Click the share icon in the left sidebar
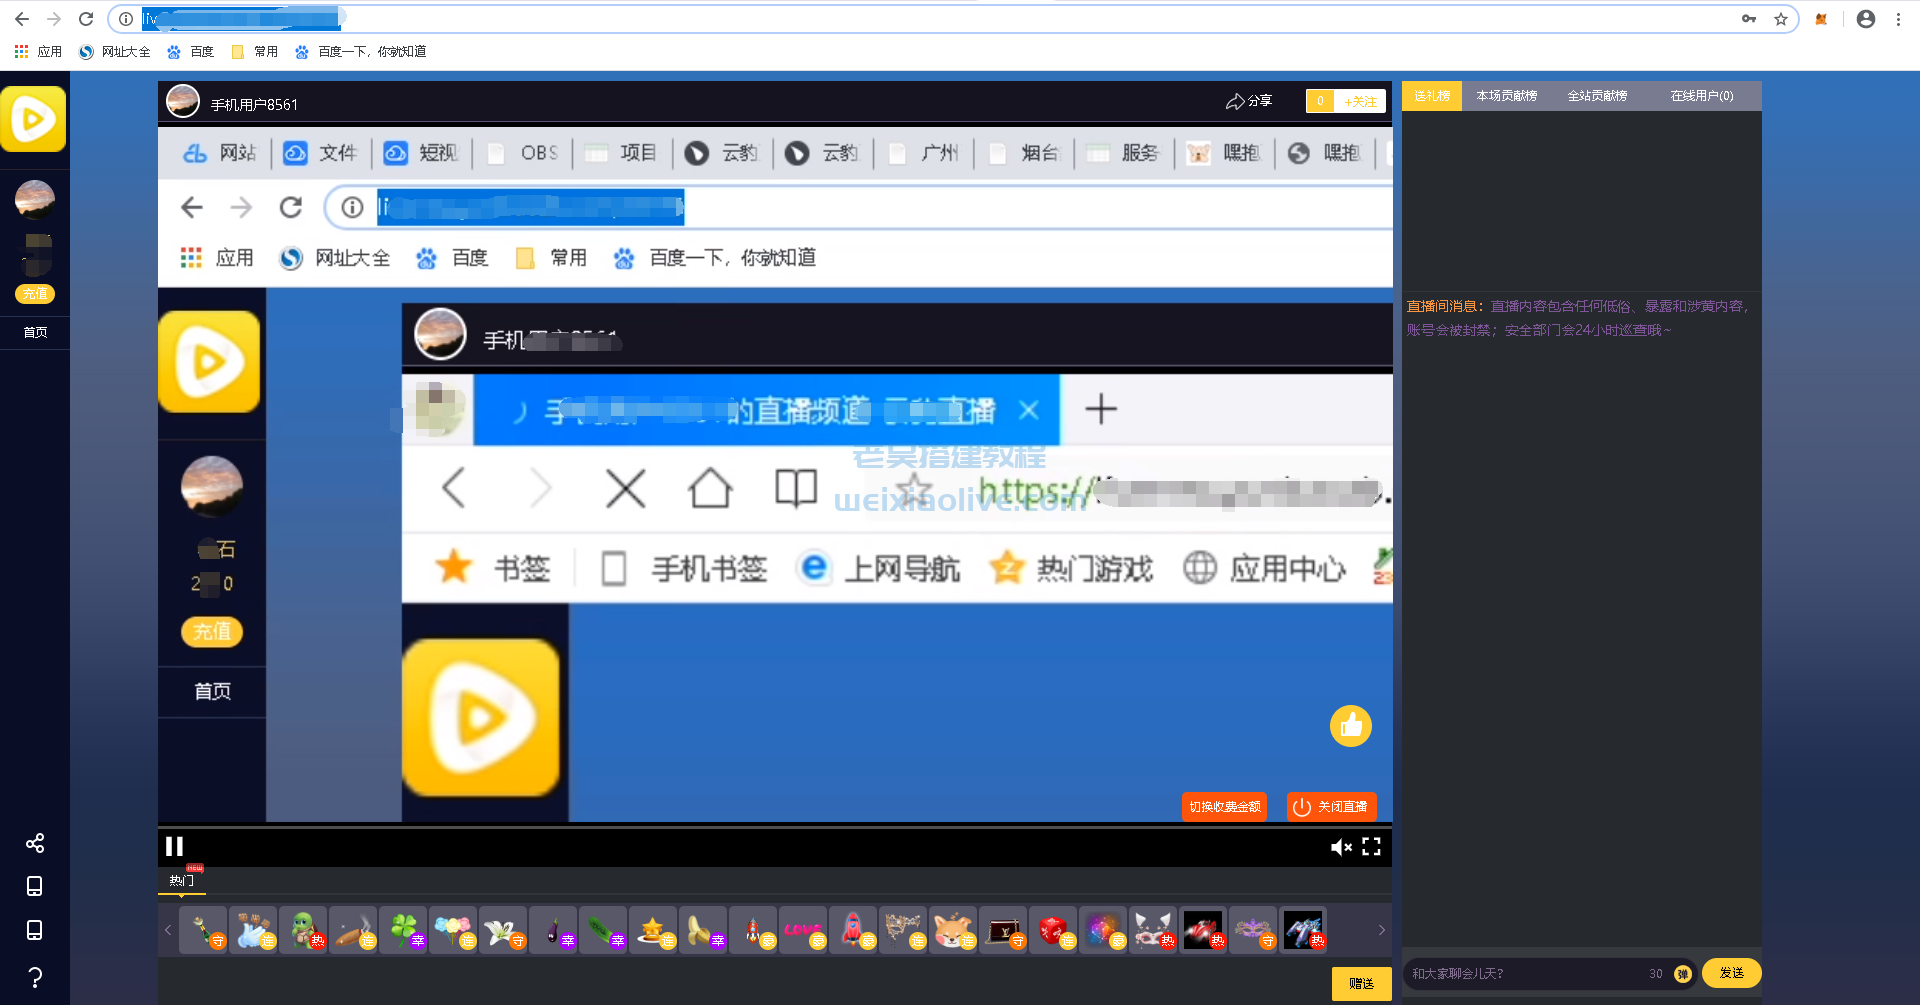This screenshot has height=1005, width=1920. [x=35, y=843]
